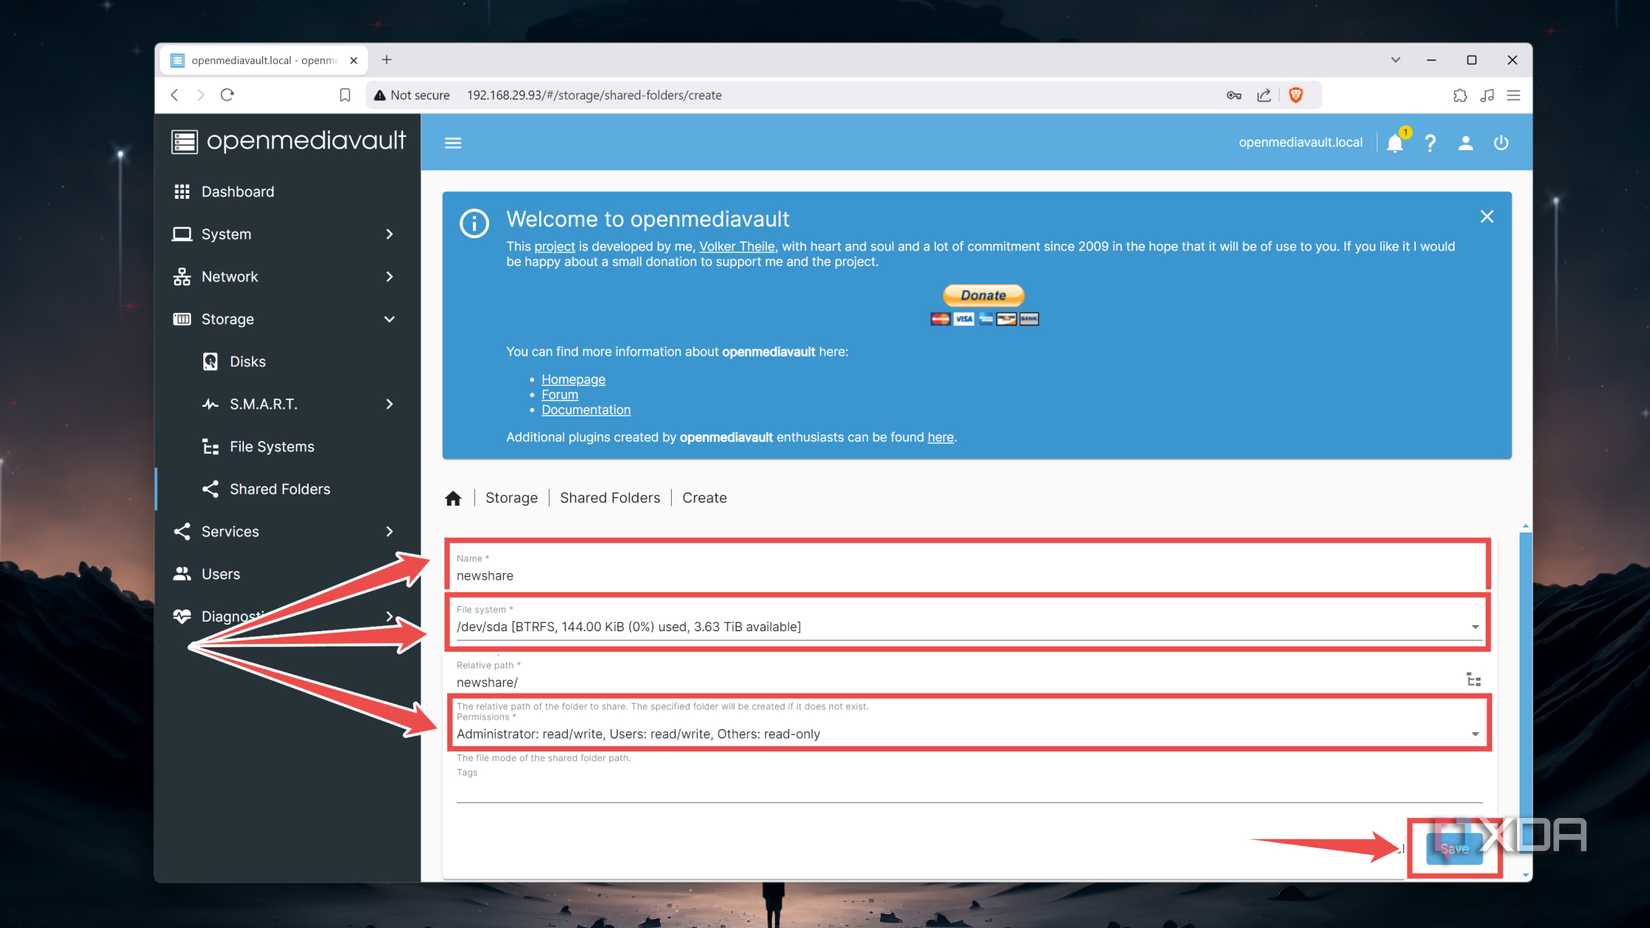Viewport: 1650px width, 928px height.
Task: Open the user account icon
Action: (x=1465, y=143)
